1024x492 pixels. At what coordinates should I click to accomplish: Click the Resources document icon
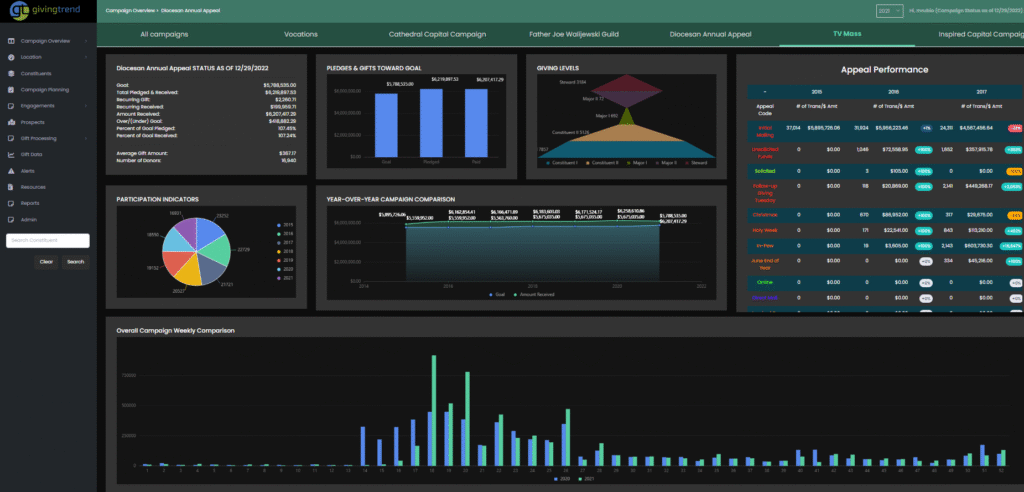10,186
